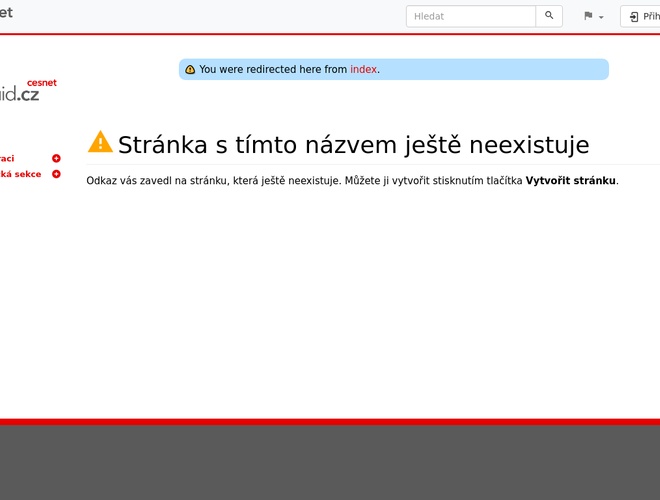Image resolution: width=660 pixels, height=500 pixels.
Task: Follow the 'index' link in notice
Action: (x=363, y=70)
